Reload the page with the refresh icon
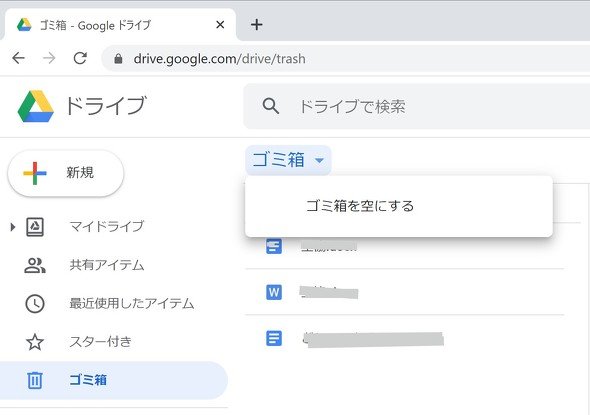Image resolution: width=590 pixels, height=415 pixels. [x=80, y=58]
